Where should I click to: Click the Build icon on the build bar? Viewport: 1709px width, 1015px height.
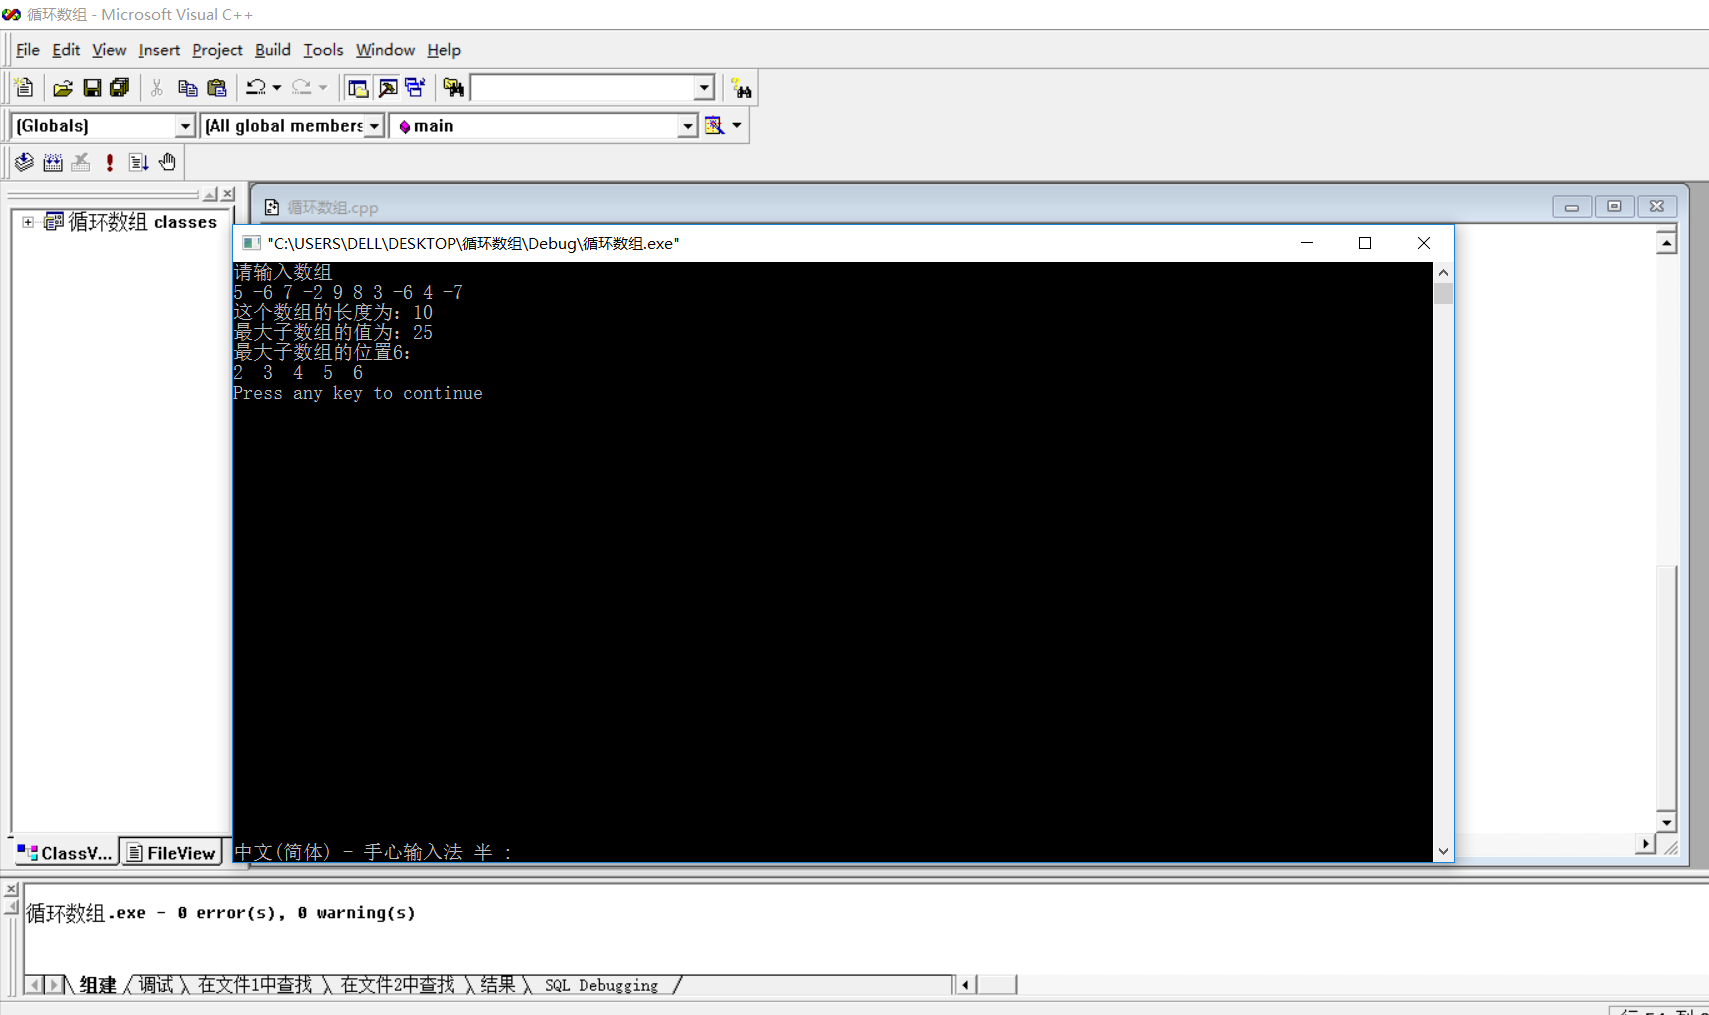point(53,162)
